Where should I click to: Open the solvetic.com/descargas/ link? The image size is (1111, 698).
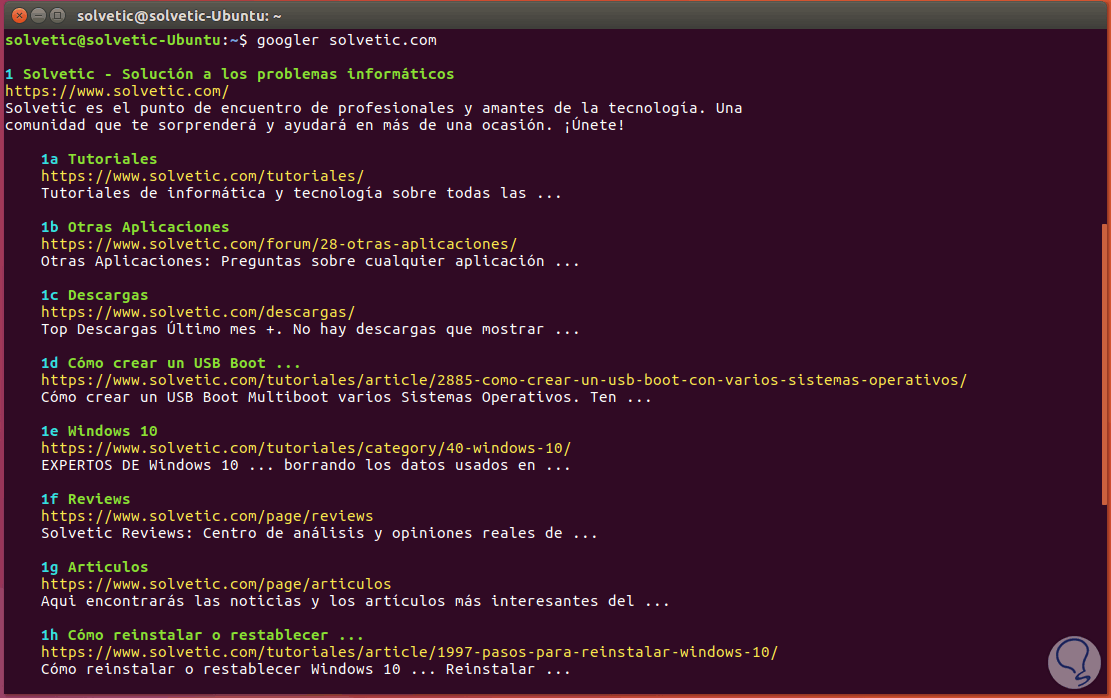point(198,312)
